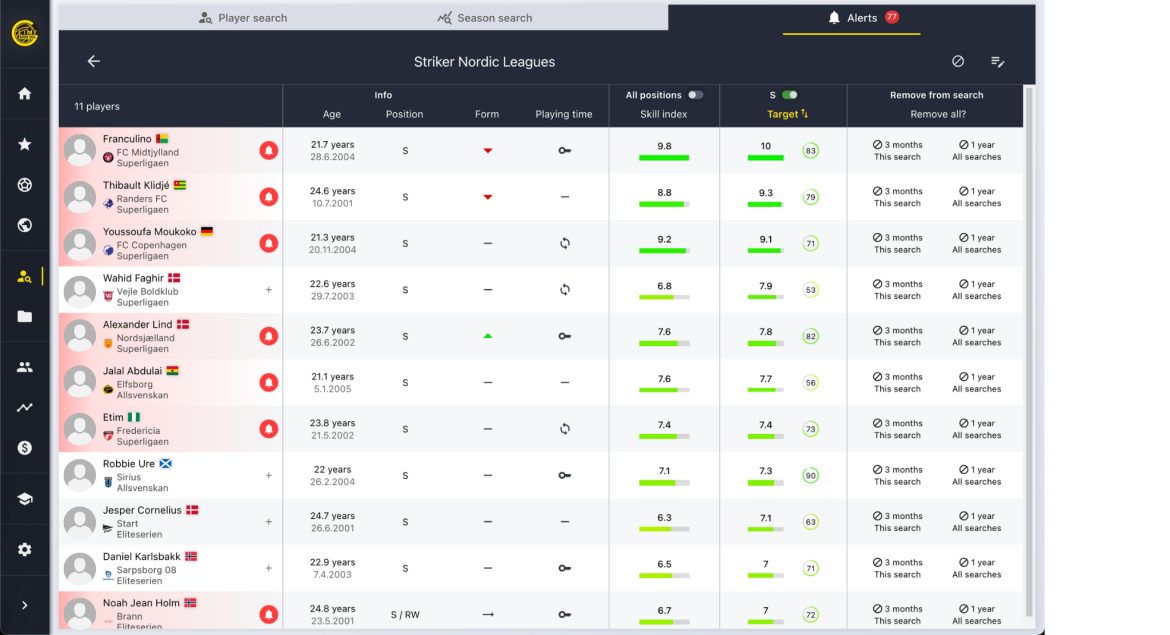This screenshot has width=1170, height=635.
Task: Open favorites star in sidebar
Action: [x=24, y=144]
